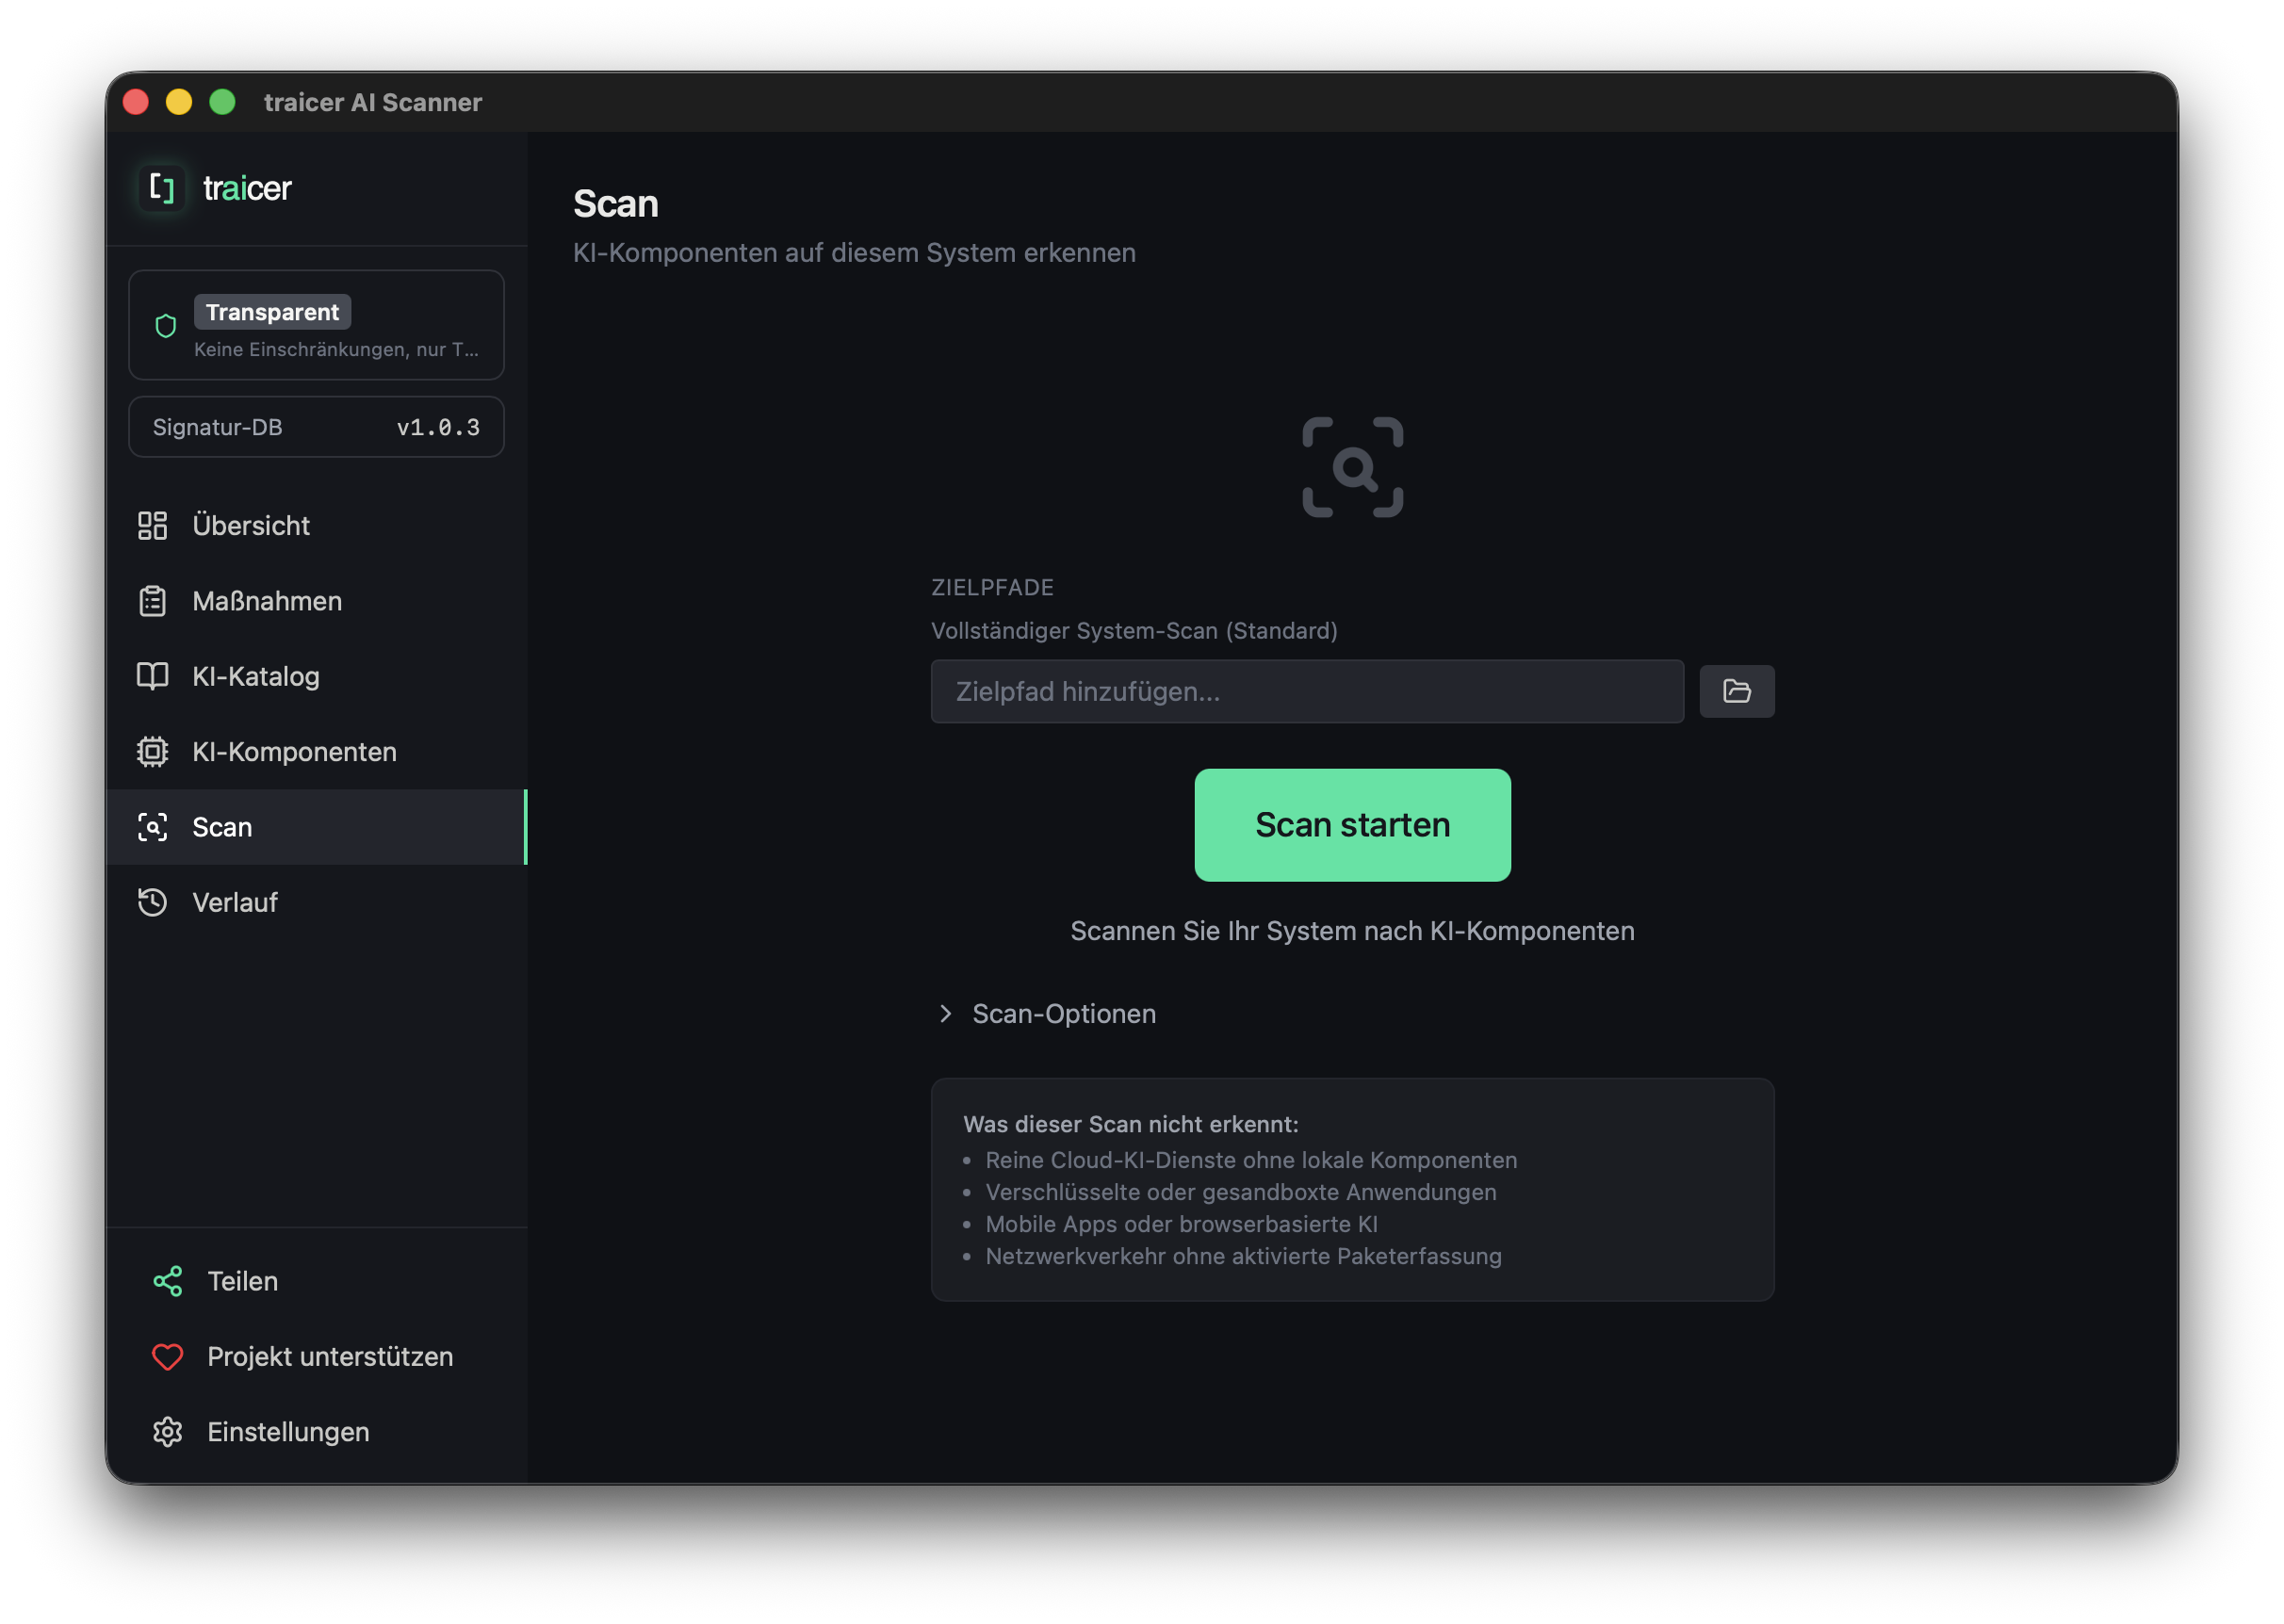Start the scan with Scan starten
This screenshot has width=2284, height=1624.
point(1353,826)
